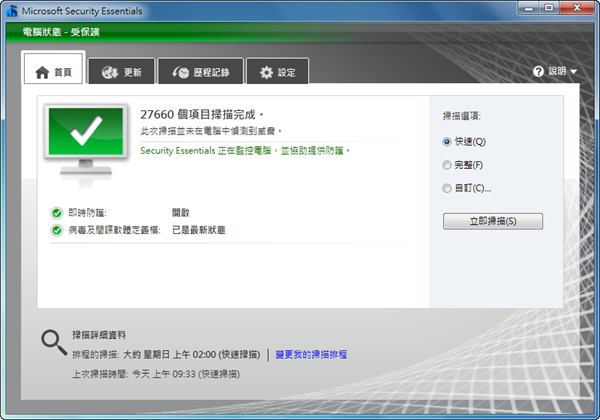Image resolution: width=600 pixels, height=420 pixels.
Task: Open the 變更我的掃描排程 link
Action: pos(311,355)
